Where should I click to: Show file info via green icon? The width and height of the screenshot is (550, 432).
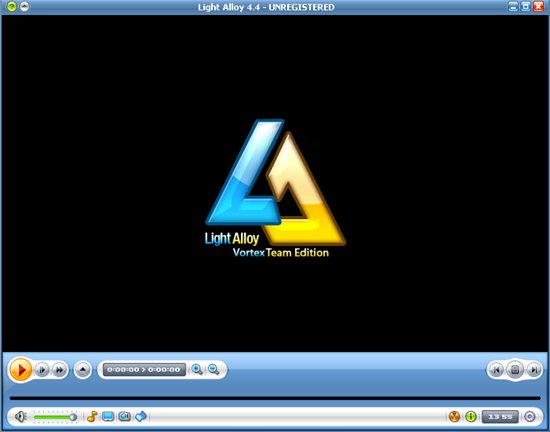tap(471, 417)
